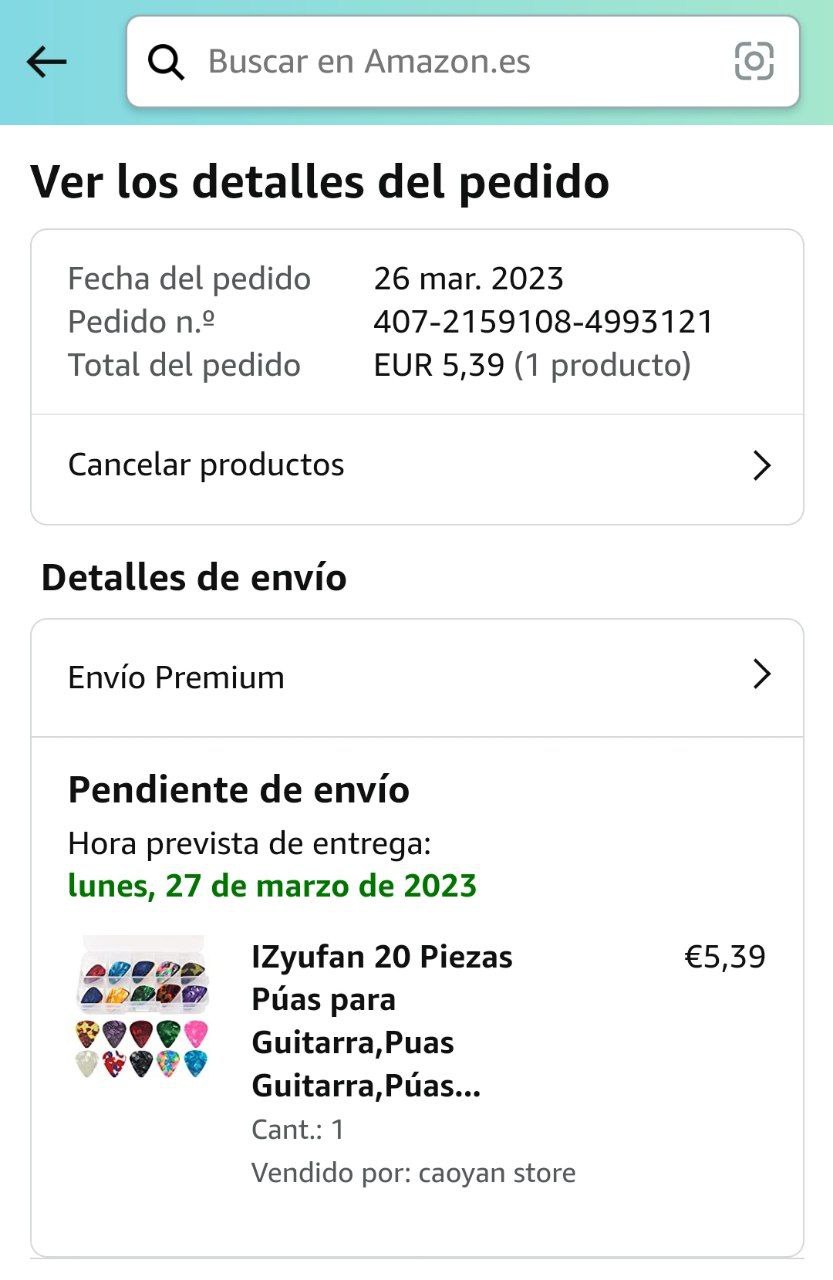Select the 'Cancelar productos' option
833x1280 pixels.
(206, 465)
